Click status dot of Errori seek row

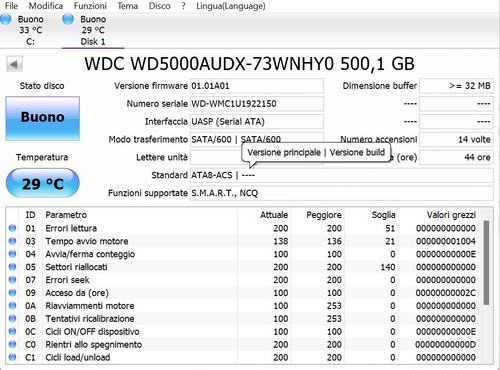(x=12, y=280)
